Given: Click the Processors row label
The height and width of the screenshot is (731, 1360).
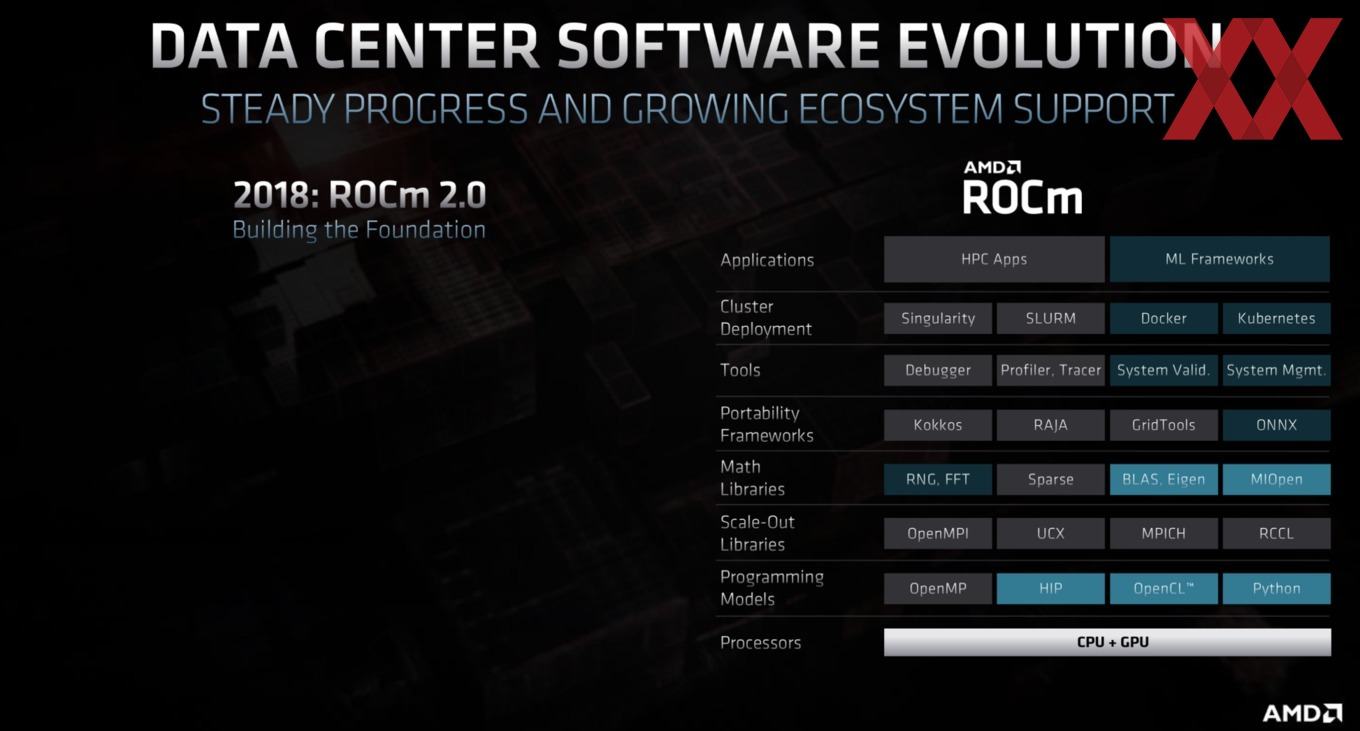Looking at the screenshot, I should (760, 643).
